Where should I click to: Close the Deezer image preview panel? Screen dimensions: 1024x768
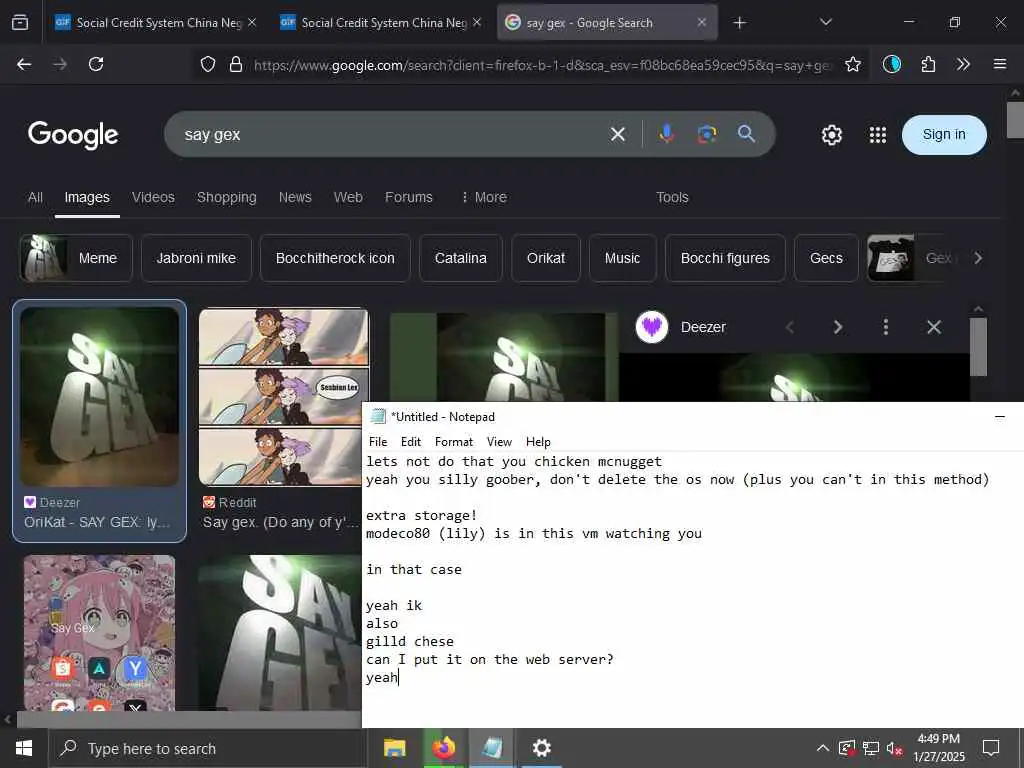(934, 327)
